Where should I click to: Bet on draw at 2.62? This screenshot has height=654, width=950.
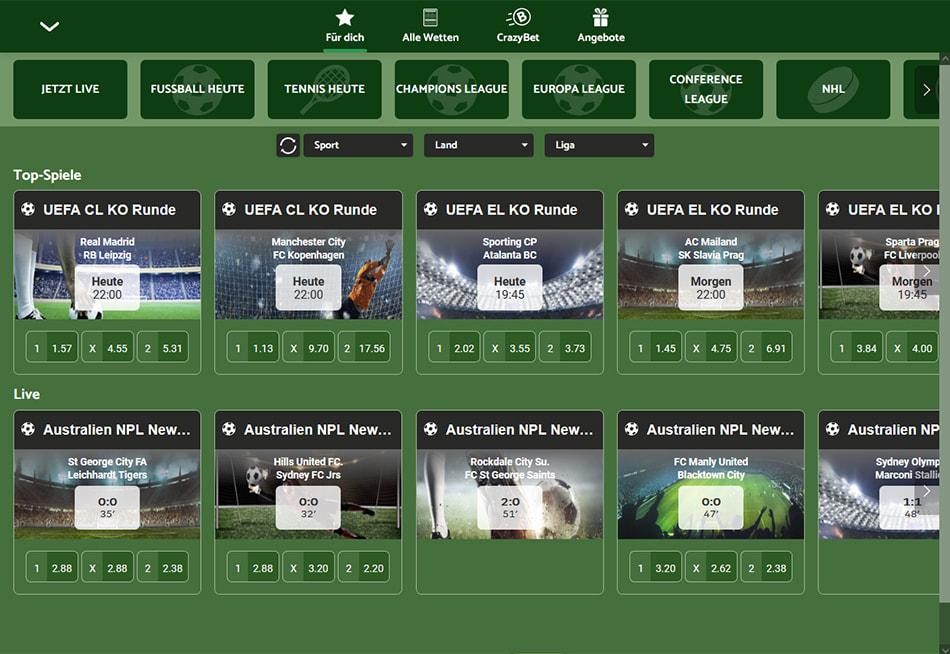point(711,569)
